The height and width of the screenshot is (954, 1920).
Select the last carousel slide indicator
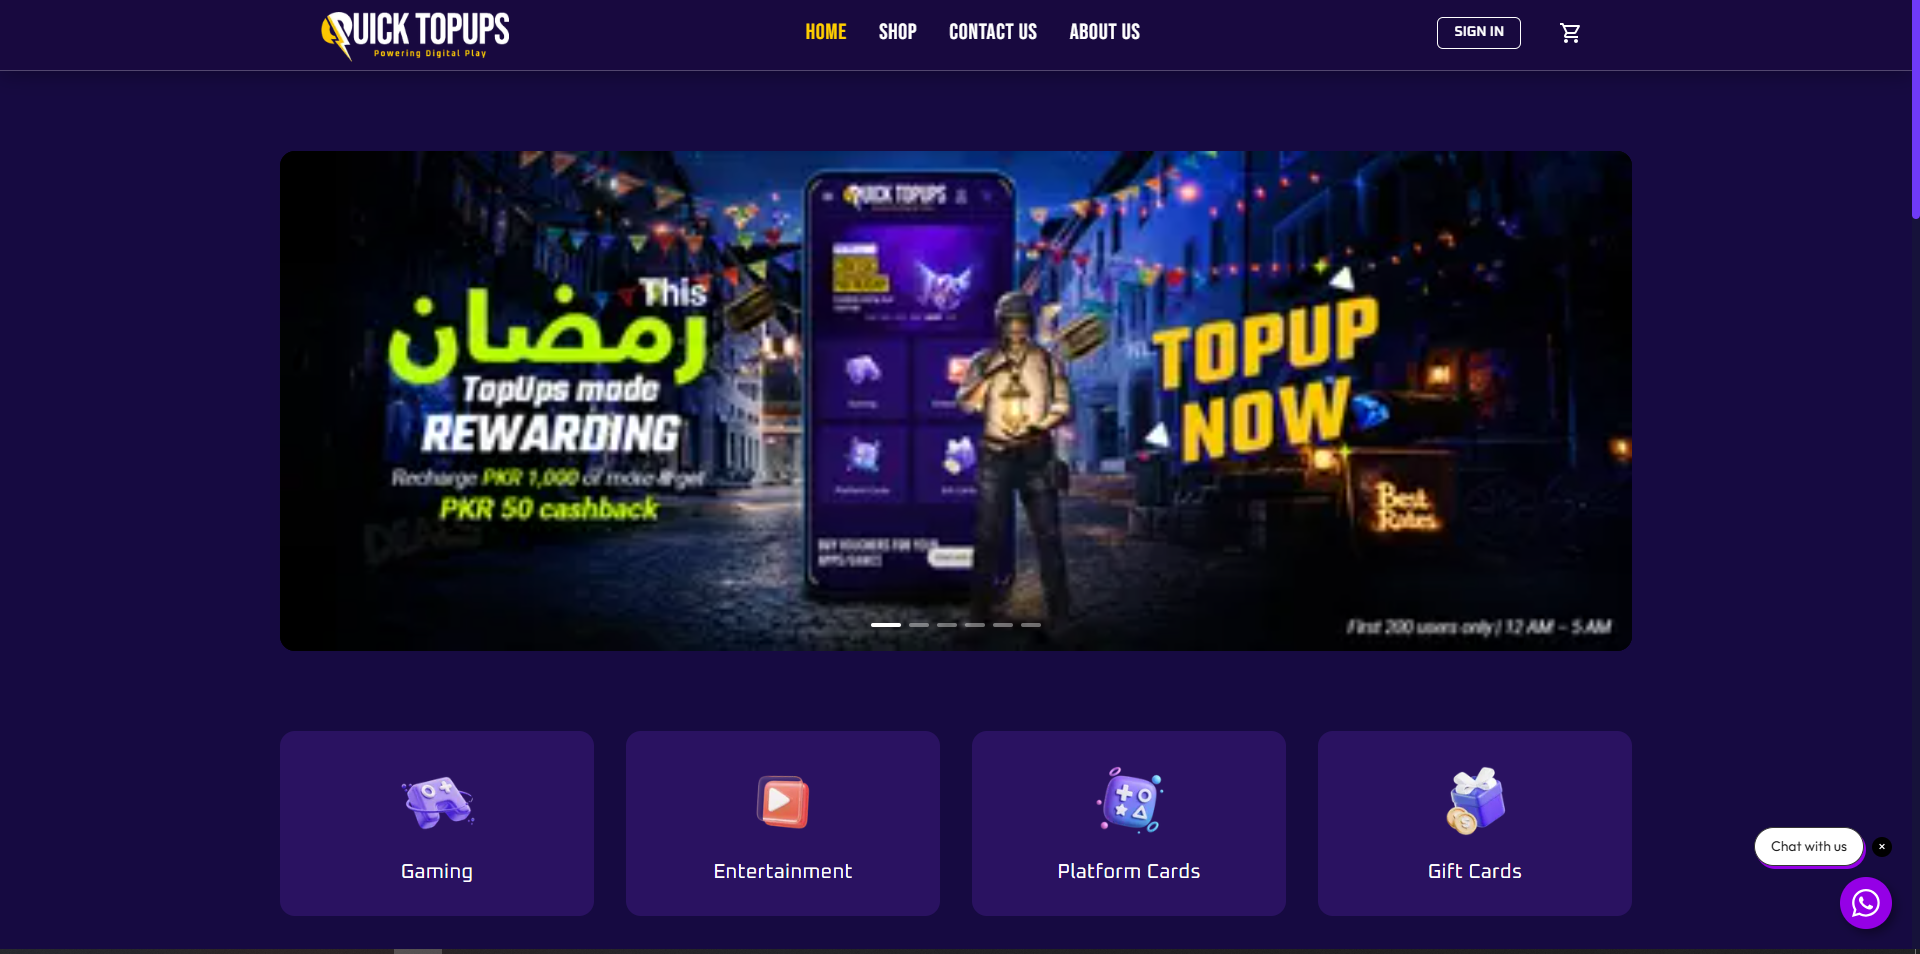point(1031,625)
